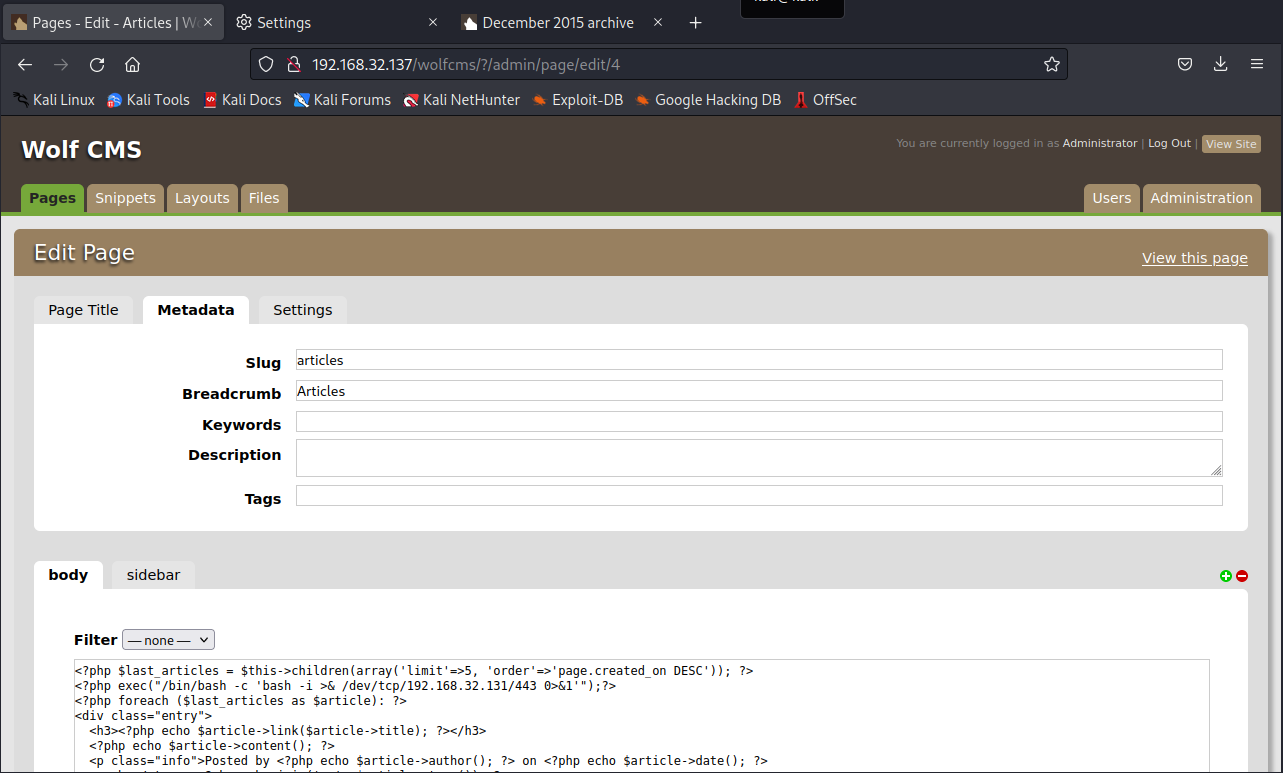Remove page part with red minus icon

tap(1242, 576)
